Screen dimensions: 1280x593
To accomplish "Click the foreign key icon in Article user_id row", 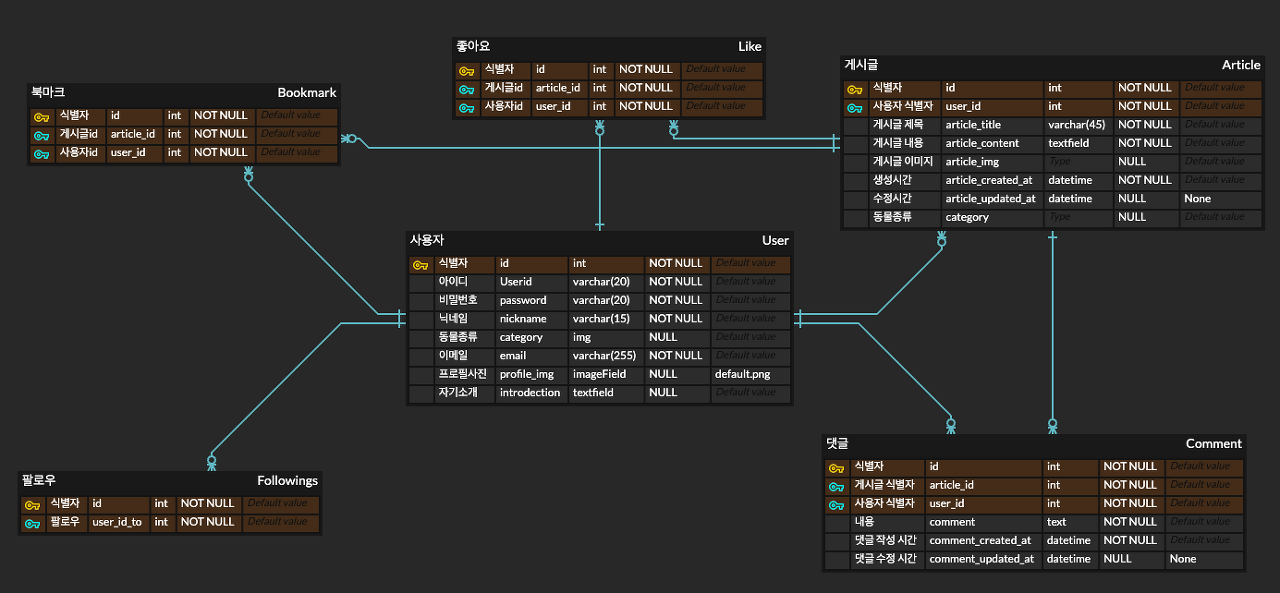I will pyautogui.click(x=854, y=107).
